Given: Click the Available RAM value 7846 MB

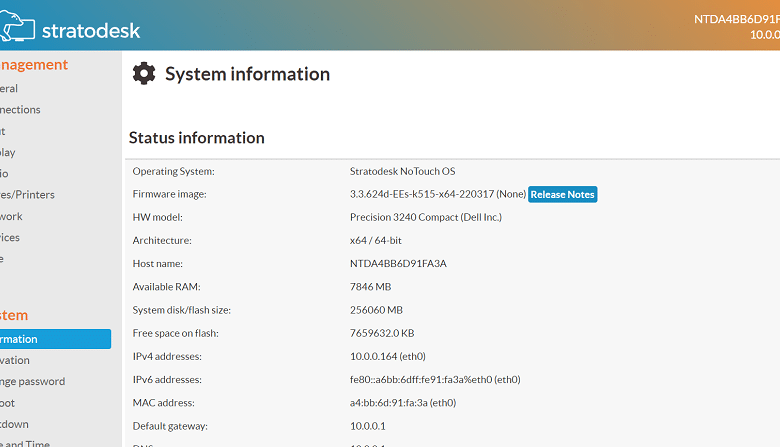Looking at the screenshot, I should coord(370,287).
